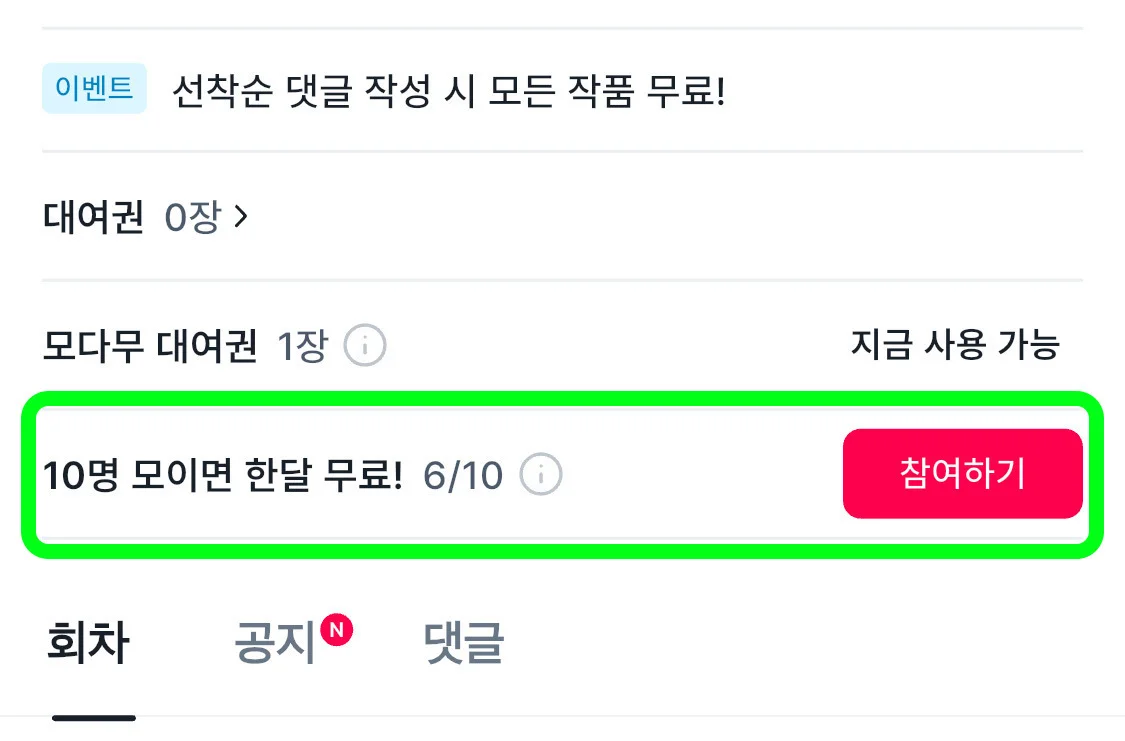This screenshot has height=741, width=1125.
Task: Open the 댓글 tab
Action: [x=463, y=641]
